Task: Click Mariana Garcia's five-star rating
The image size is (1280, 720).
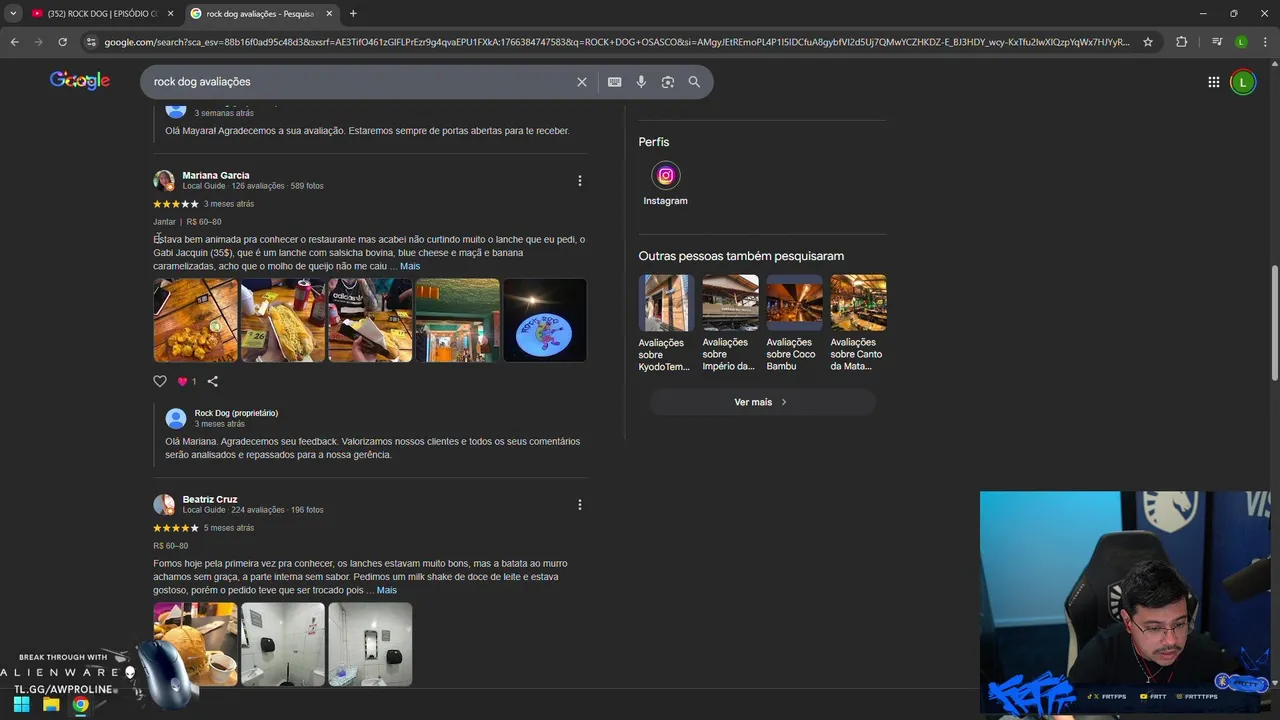Action: 176,204
